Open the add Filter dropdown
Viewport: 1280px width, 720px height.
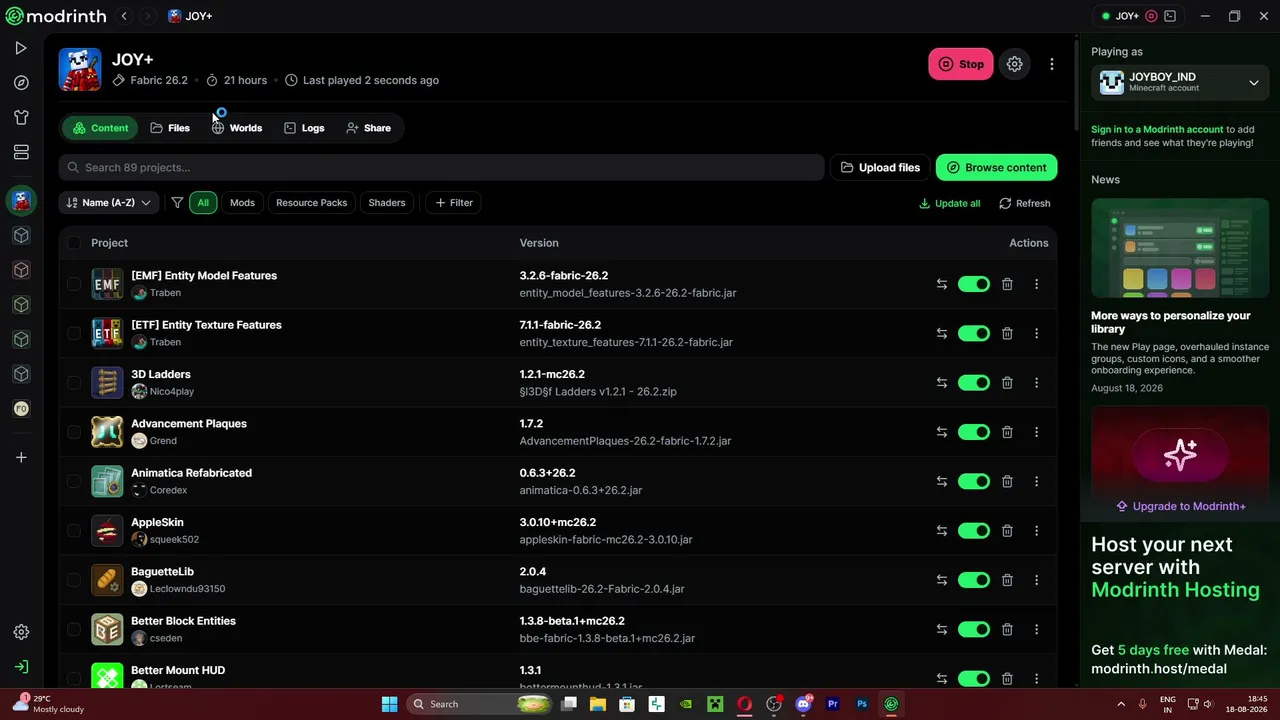[x=454, y=203]
